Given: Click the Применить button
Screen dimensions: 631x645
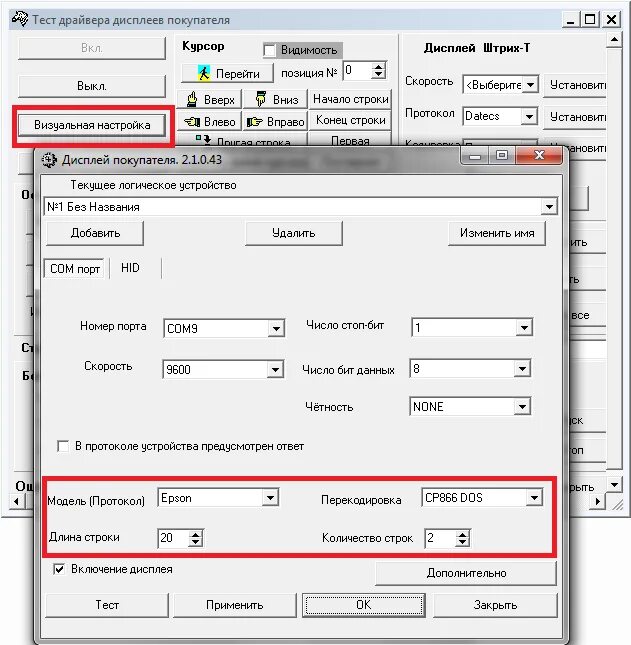Looking at the screenshot, I should coord(234,605).
